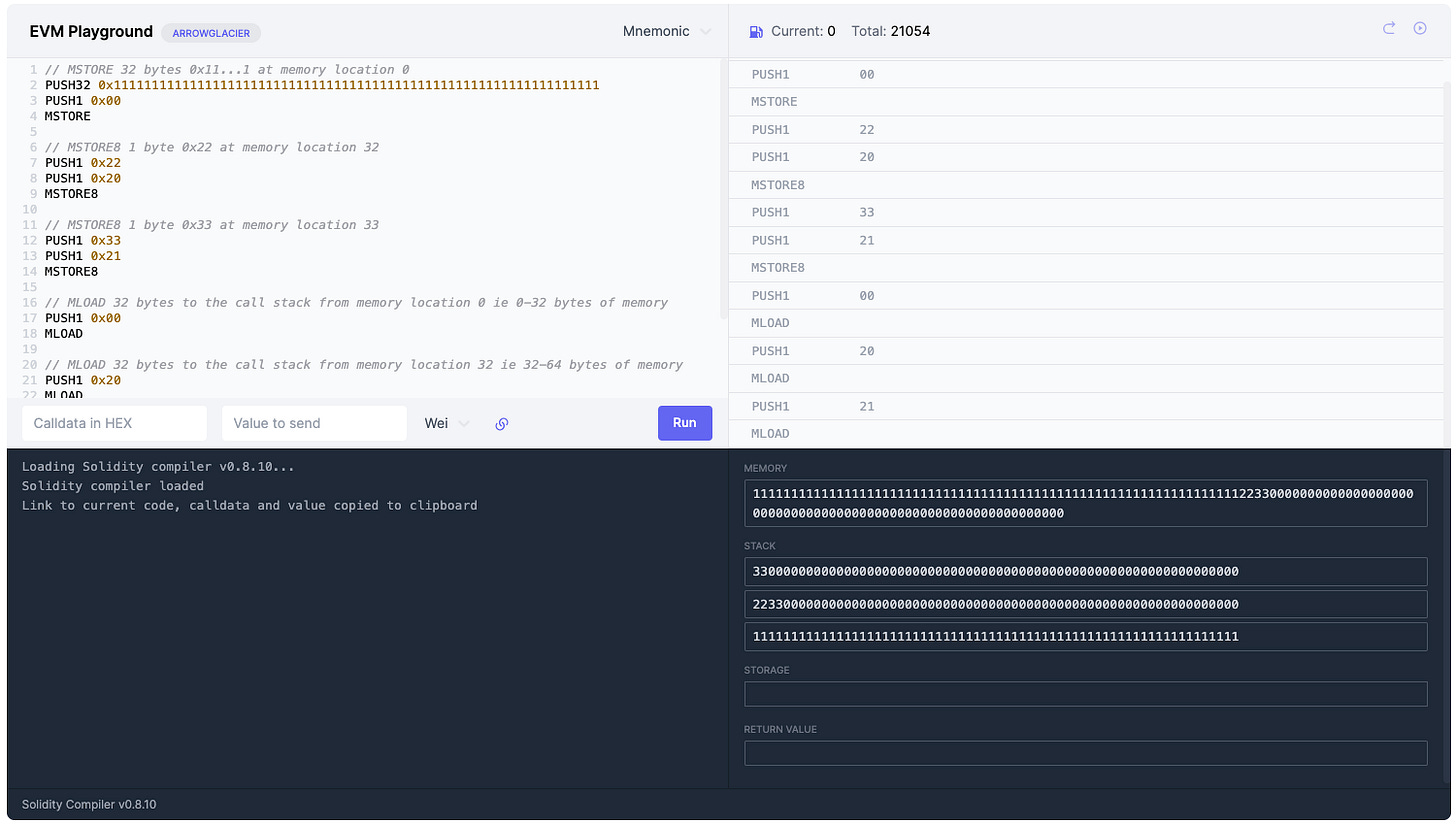
Task: Select the top stack value starting with 33
Action: (1086, 571)
